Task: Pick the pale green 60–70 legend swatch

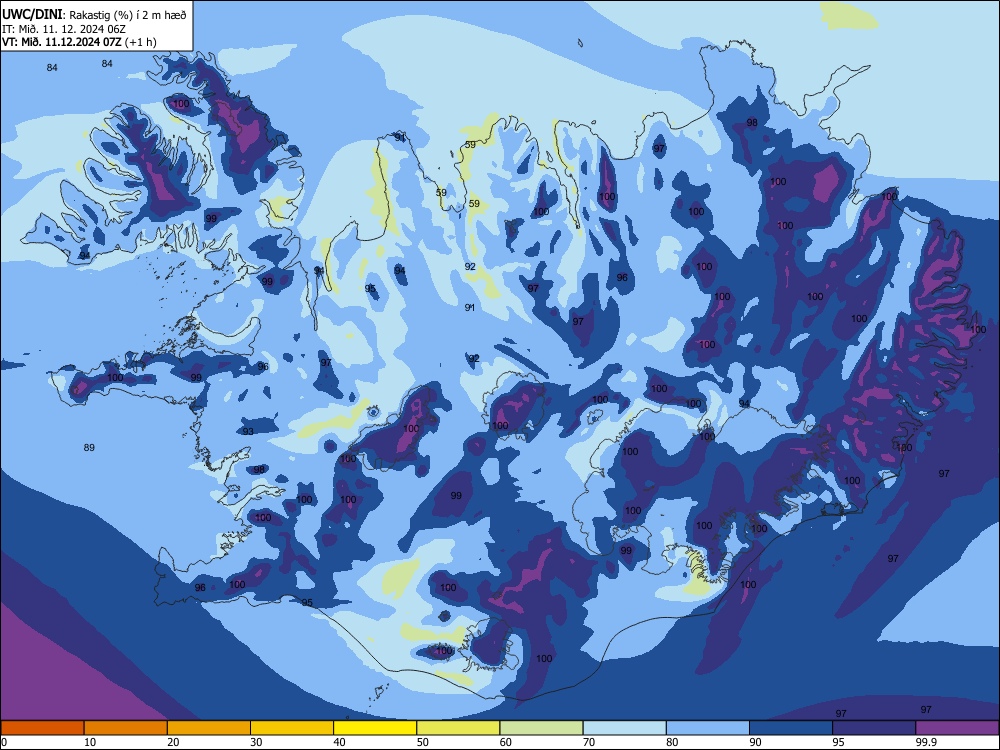Action: (541, 728)
